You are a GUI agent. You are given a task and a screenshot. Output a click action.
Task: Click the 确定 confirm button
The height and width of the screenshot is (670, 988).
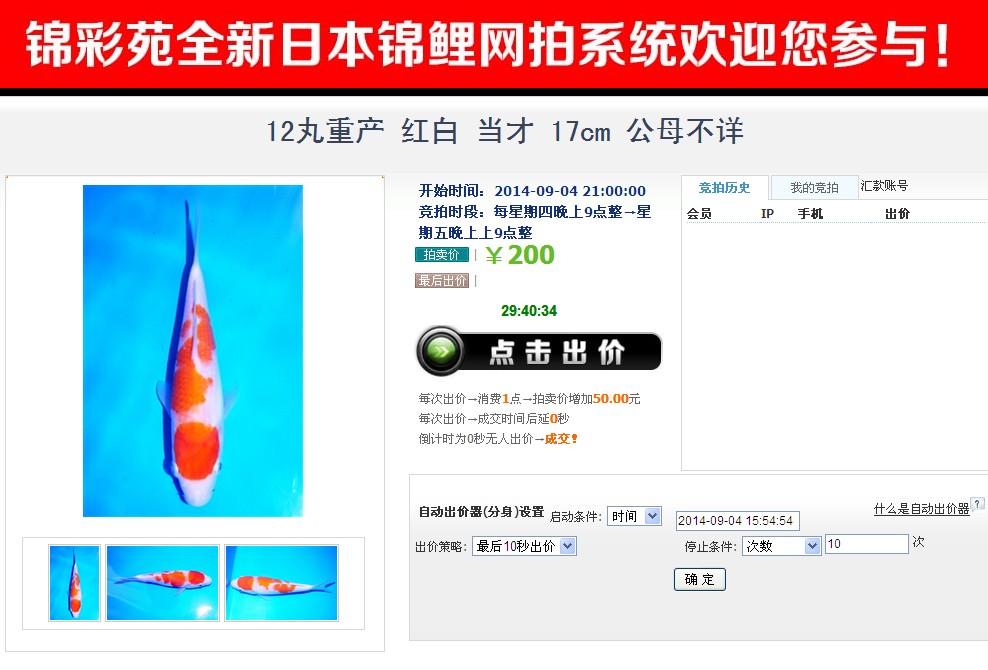tap(699, 579)
